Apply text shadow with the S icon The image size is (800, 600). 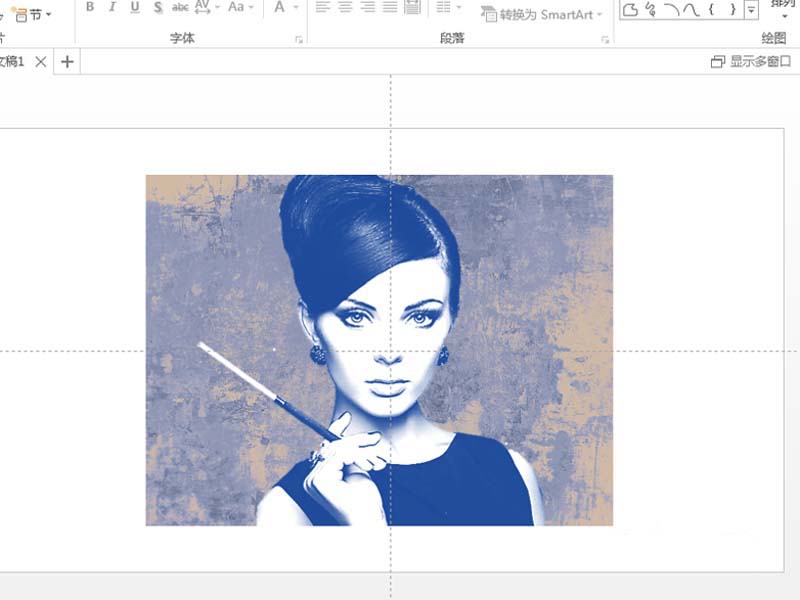tap(158, 7)
